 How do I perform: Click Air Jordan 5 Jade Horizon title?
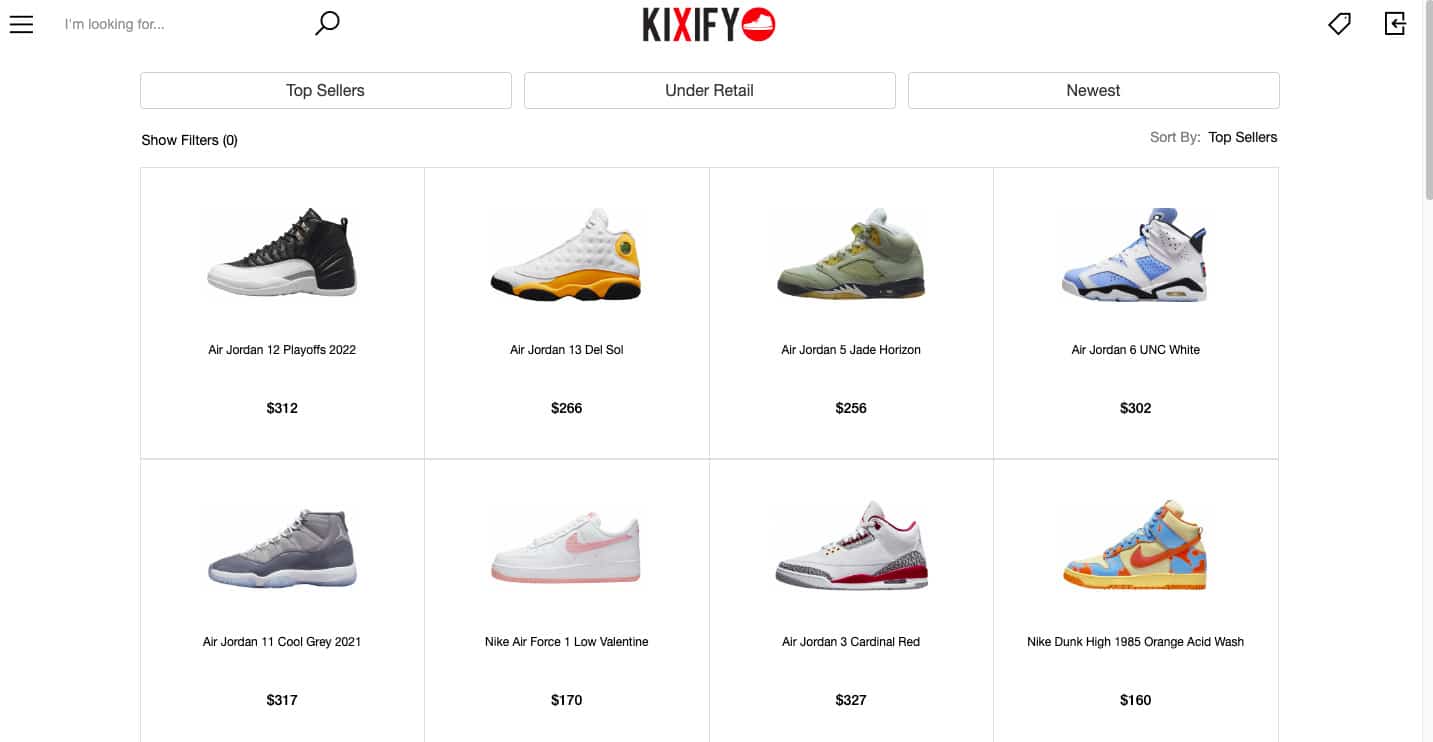click(851, 350)
